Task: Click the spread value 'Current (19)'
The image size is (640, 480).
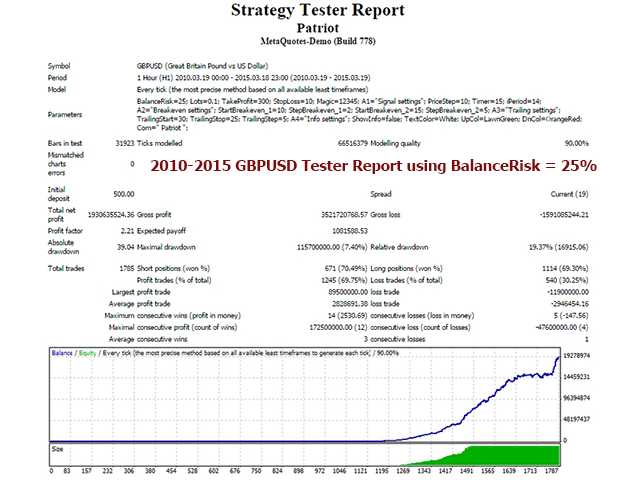Action: [x=569, y=194]
